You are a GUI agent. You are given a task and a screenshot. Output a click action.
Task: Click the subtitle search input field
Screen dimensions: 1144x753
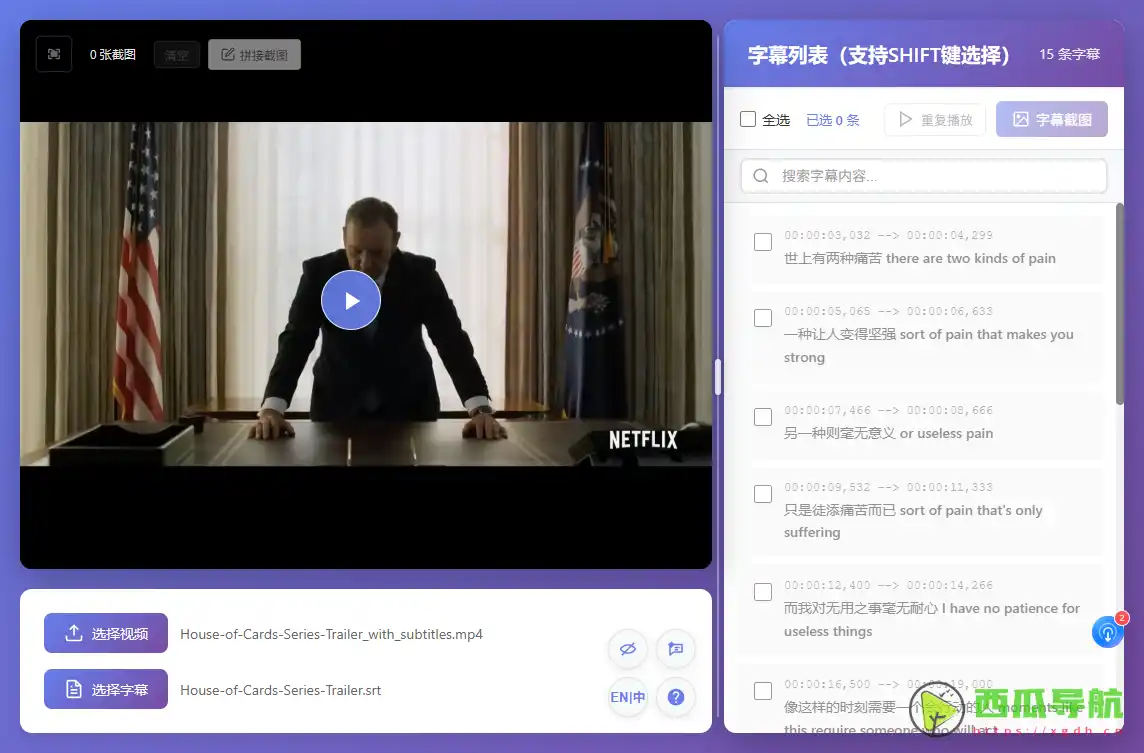(x=924, y=176)
